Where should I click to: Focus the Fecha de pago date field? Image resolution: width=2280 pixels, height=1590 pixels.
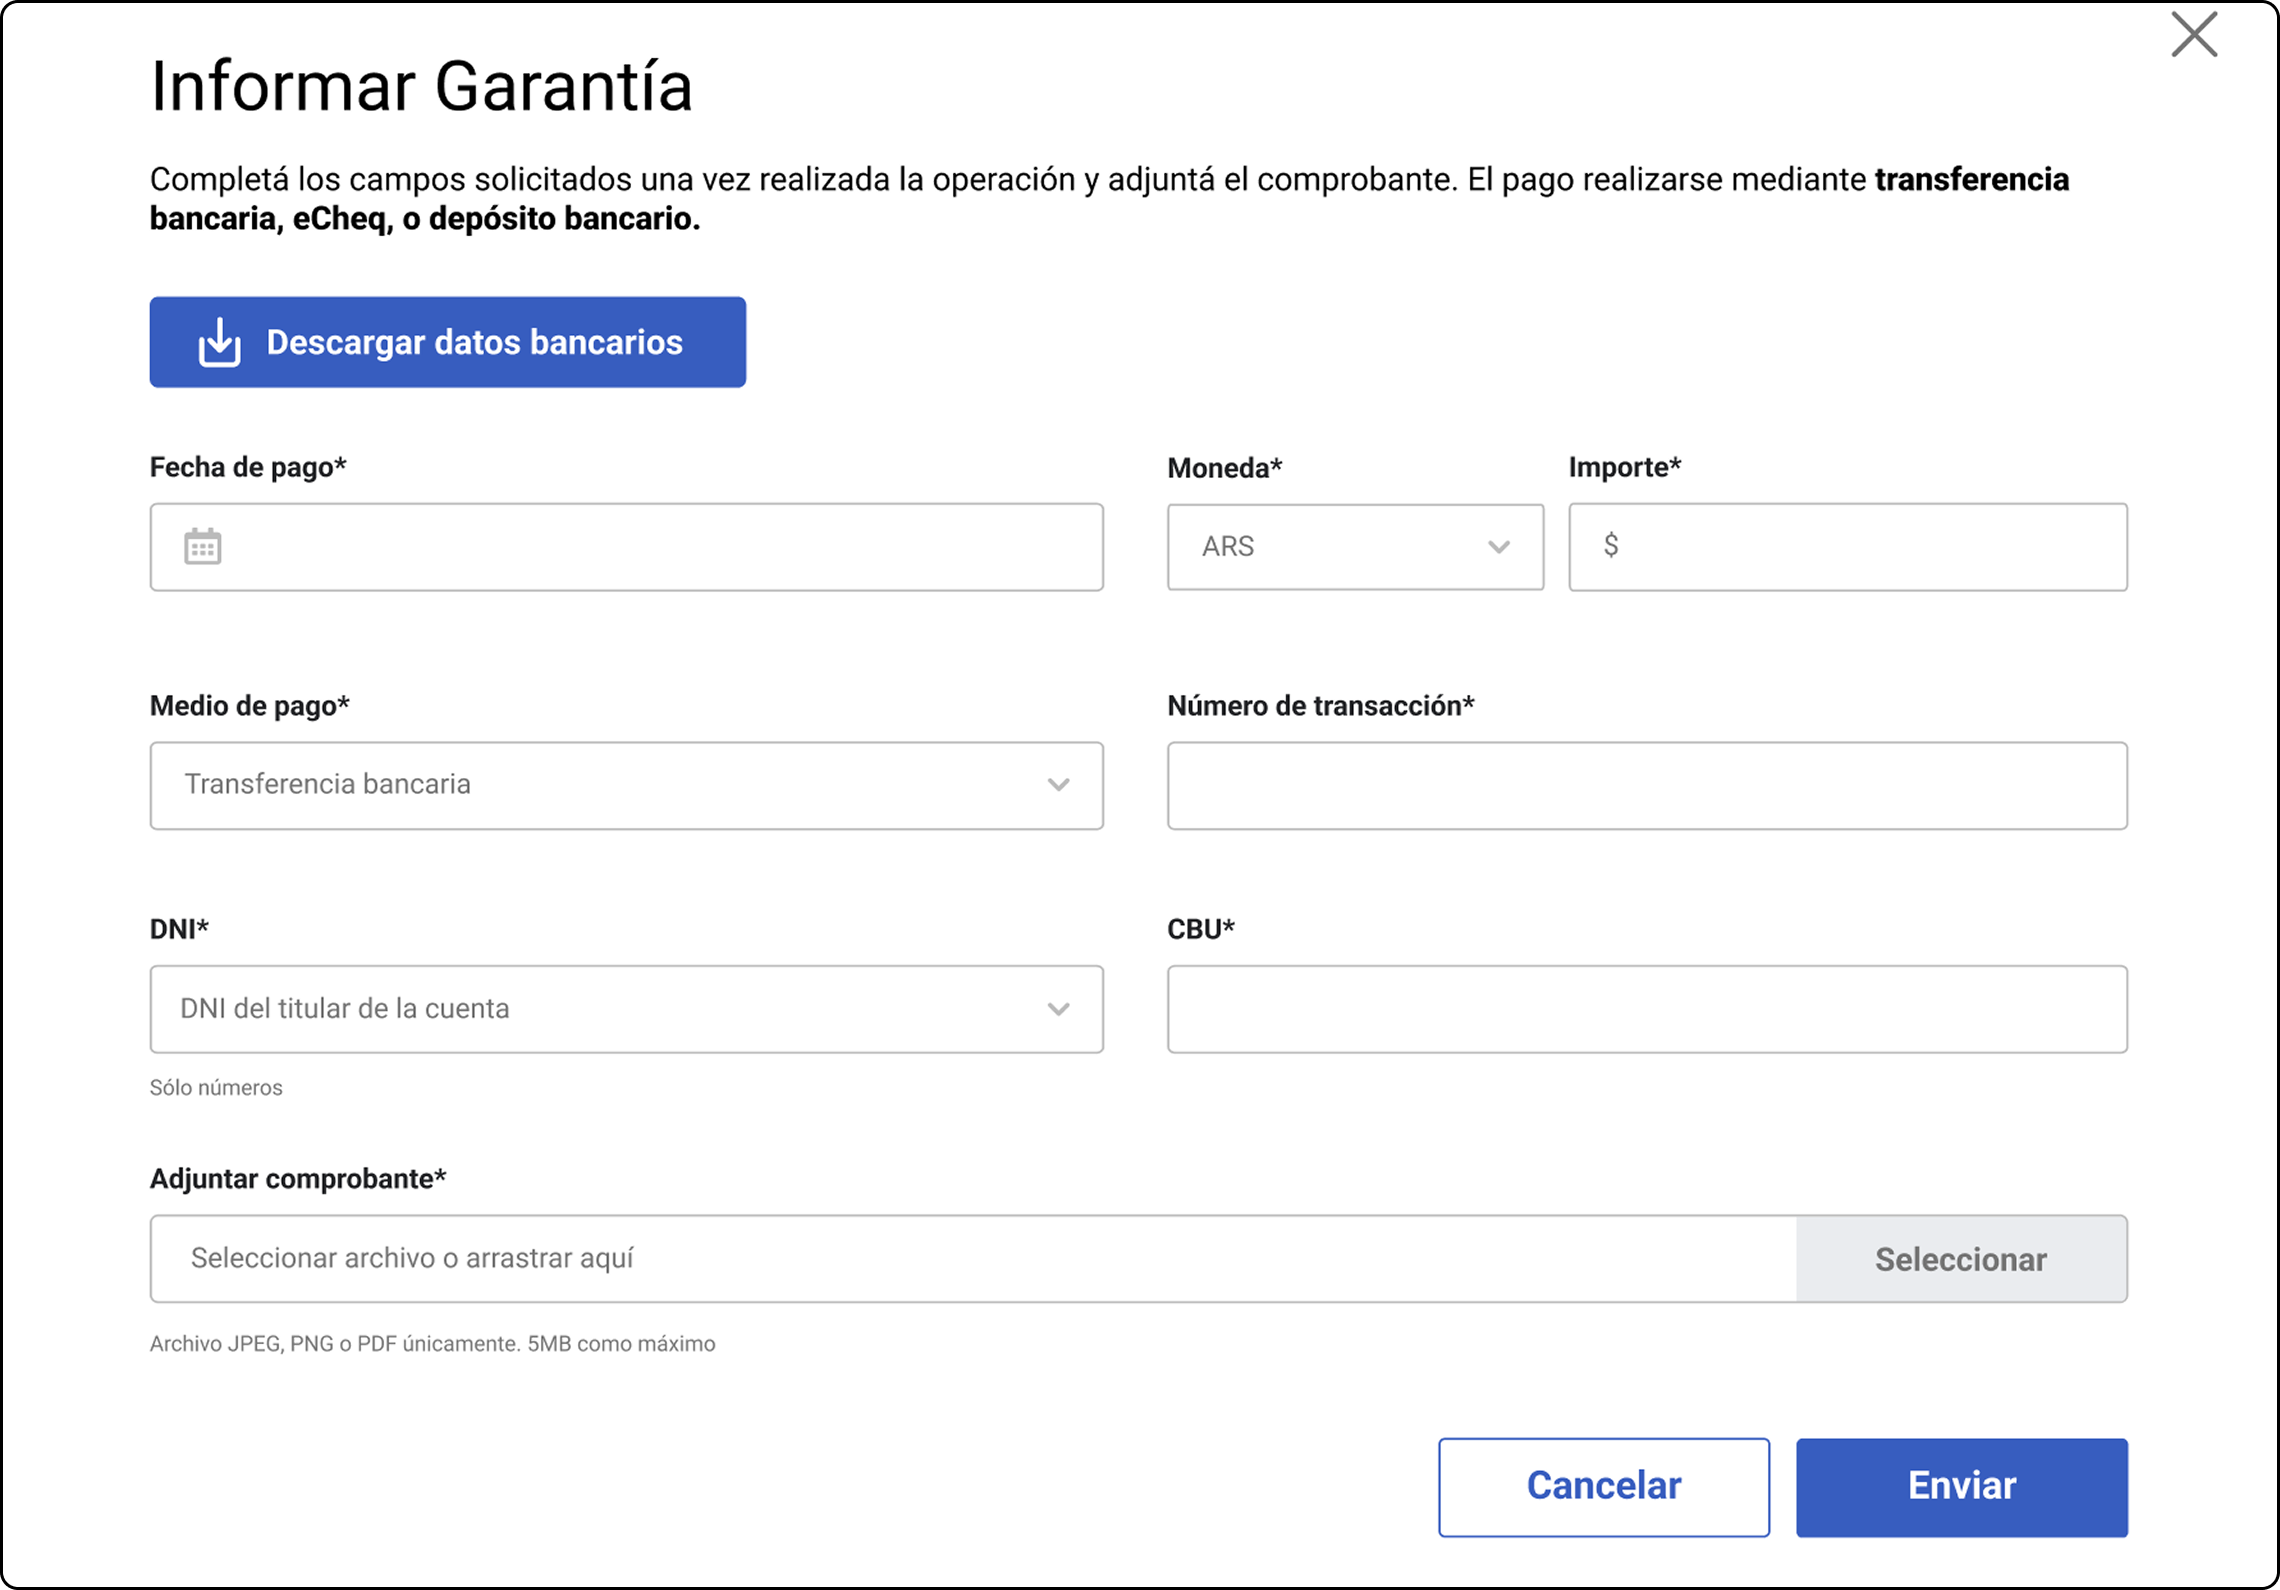point(660,547)
